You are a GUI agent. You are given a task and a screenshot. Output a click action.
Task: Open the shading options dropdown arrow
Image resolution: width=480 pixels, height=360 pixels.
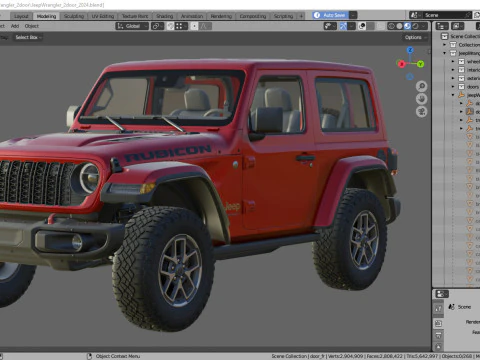[424, 26]
